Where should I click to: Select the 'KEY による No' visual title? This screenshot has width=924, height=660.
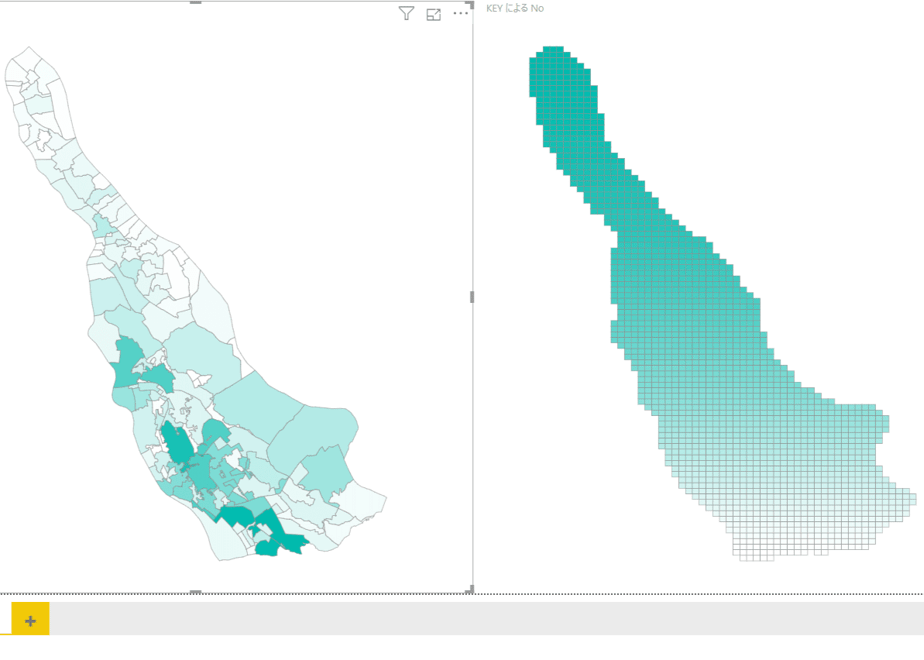pos(514,8)
